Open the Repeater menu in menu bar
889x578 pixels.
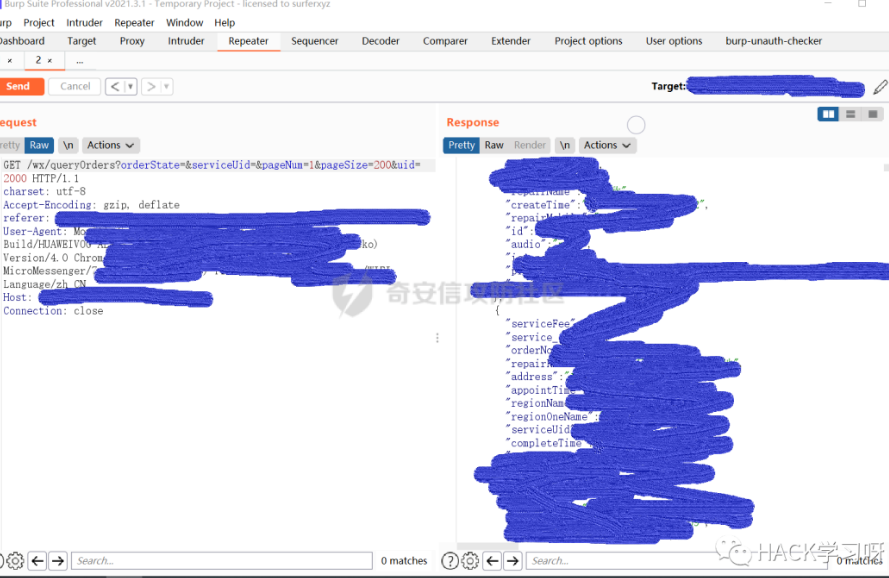point(134,23)
